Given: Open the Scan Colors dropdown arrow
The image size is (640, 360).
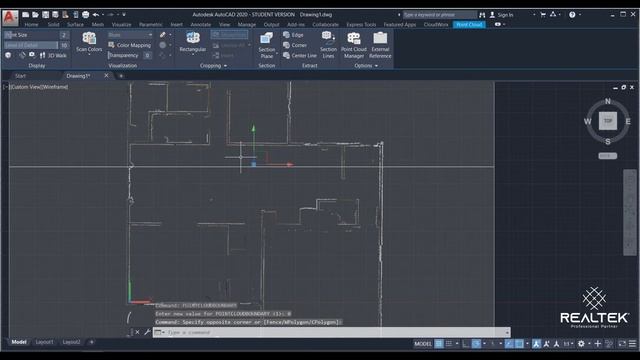Looking at the screenshot, I should click(89, 54).
